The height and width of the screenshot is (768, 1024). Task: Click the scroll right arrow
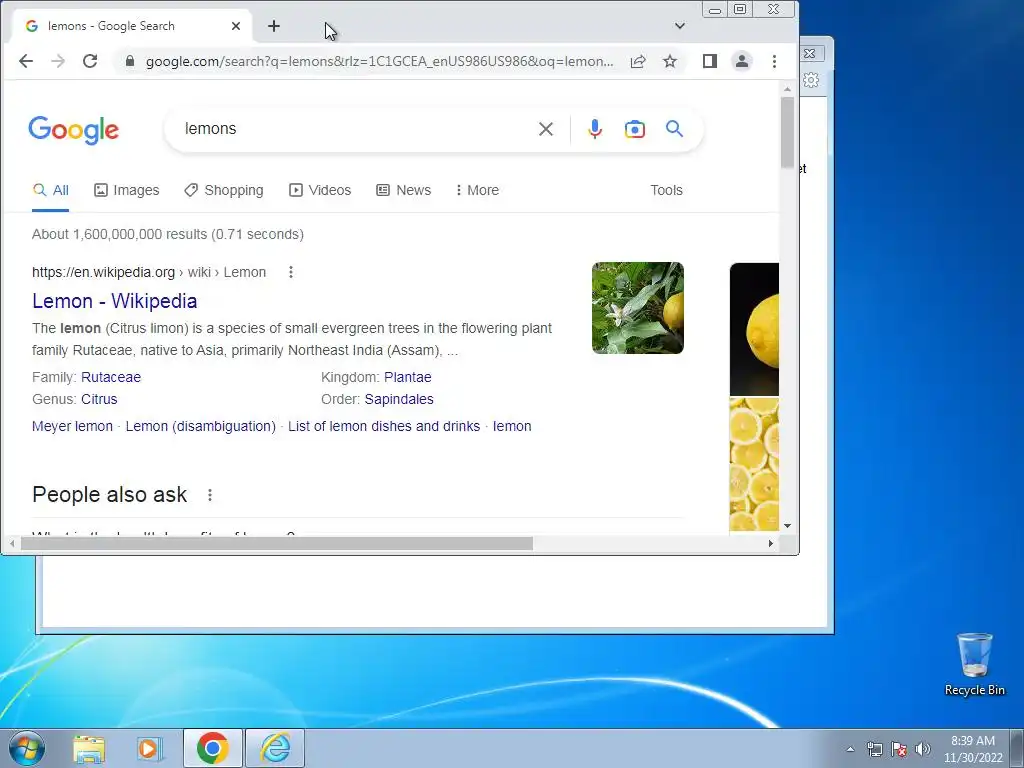771,543
